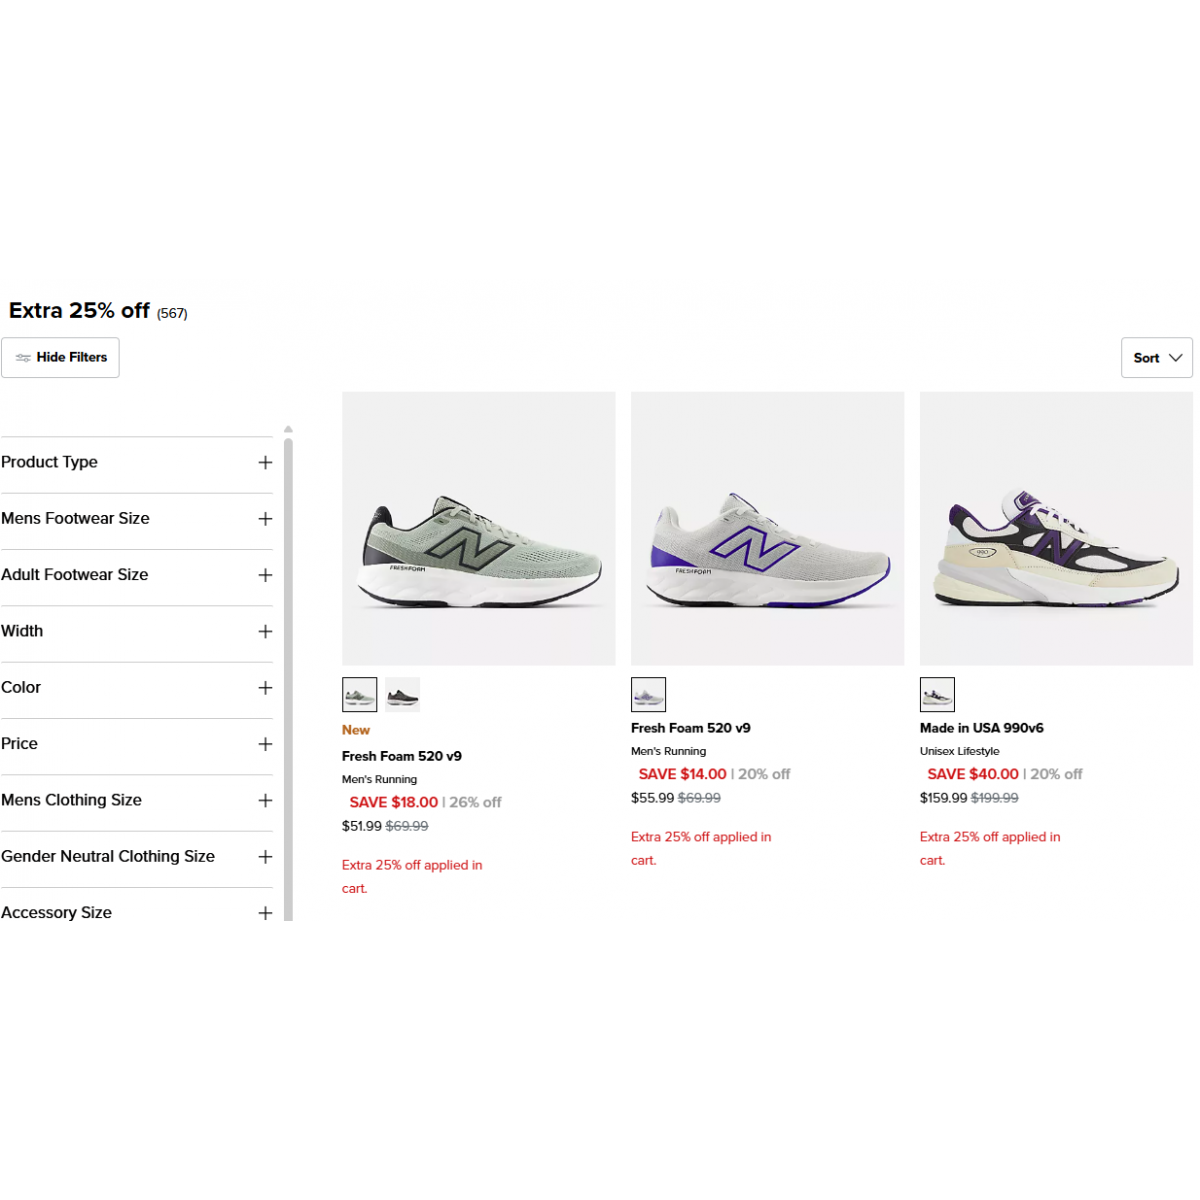Click the plus icon next to Color
This screenshot has height=1200, width=1200.
click(265, 688)
